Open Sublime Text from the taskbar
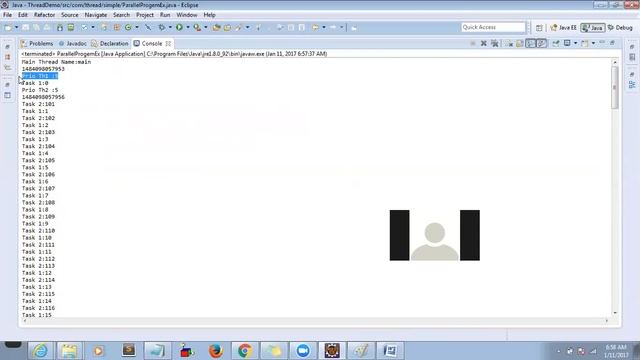Viewport: 640px width, 360px height. (x=129, y=351)
